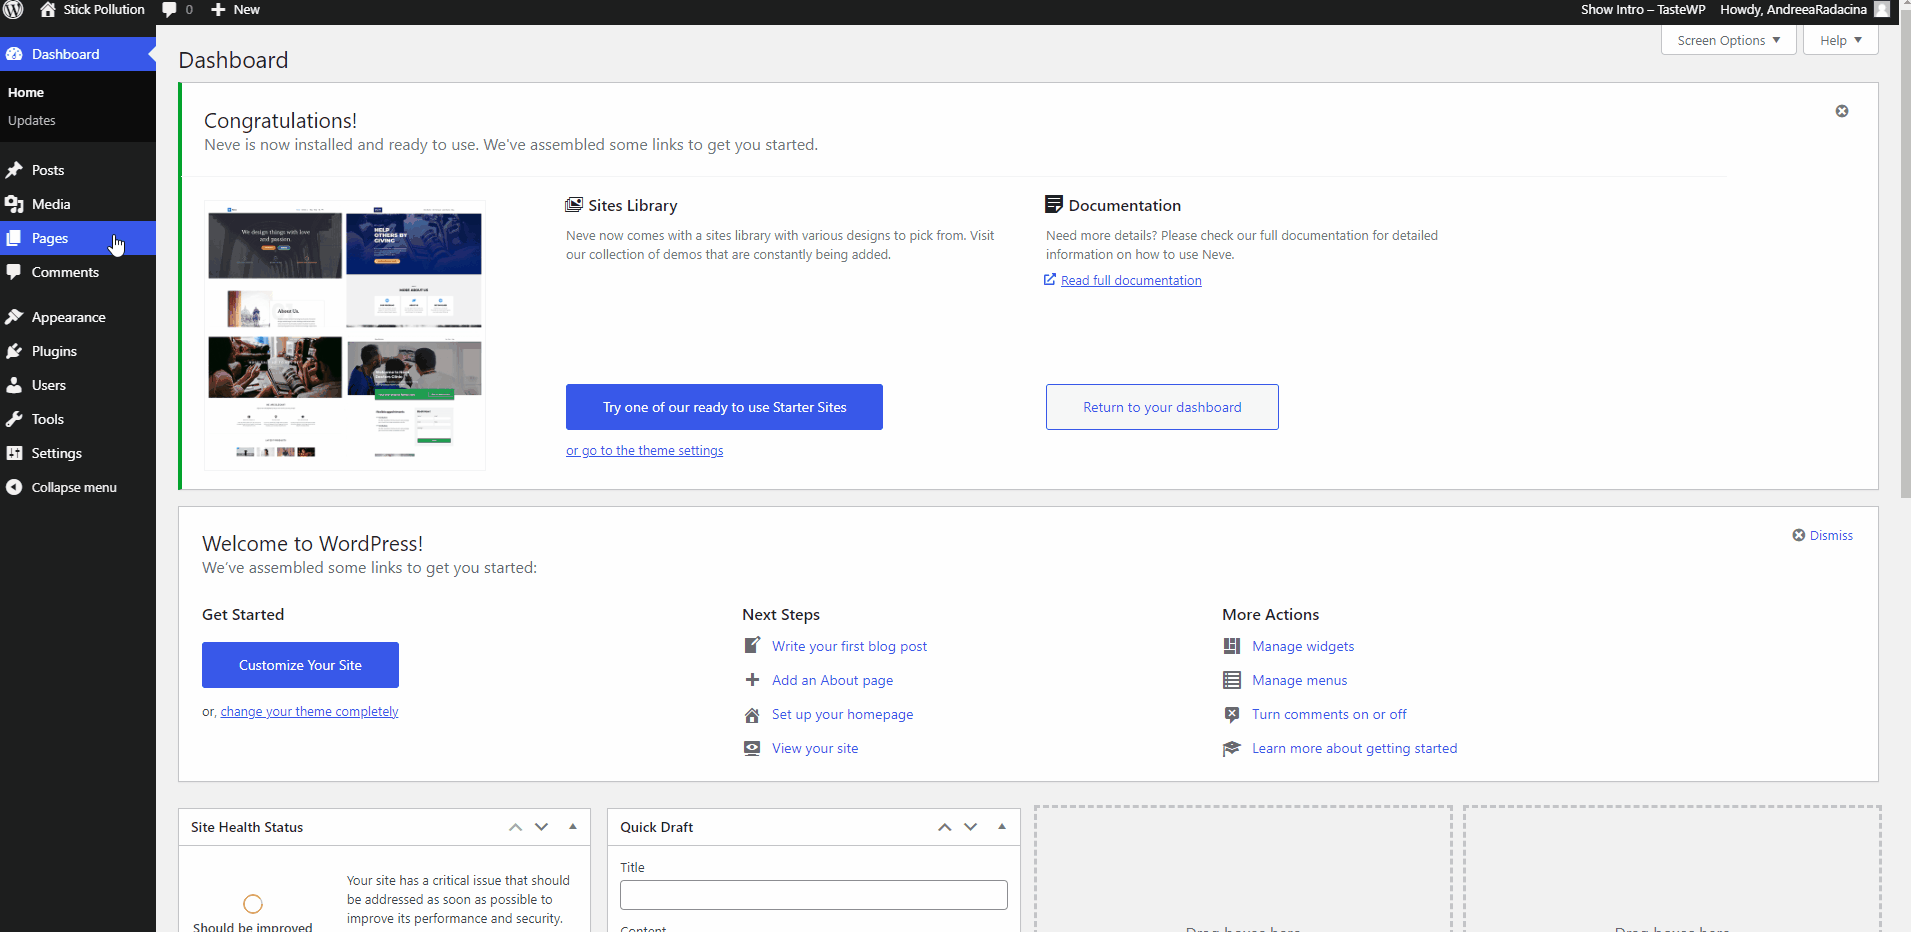Click the graduation cap icon beside Learn more
Image resolution: width=1911 pixels, height=932 pixels.
point(1232,748)
